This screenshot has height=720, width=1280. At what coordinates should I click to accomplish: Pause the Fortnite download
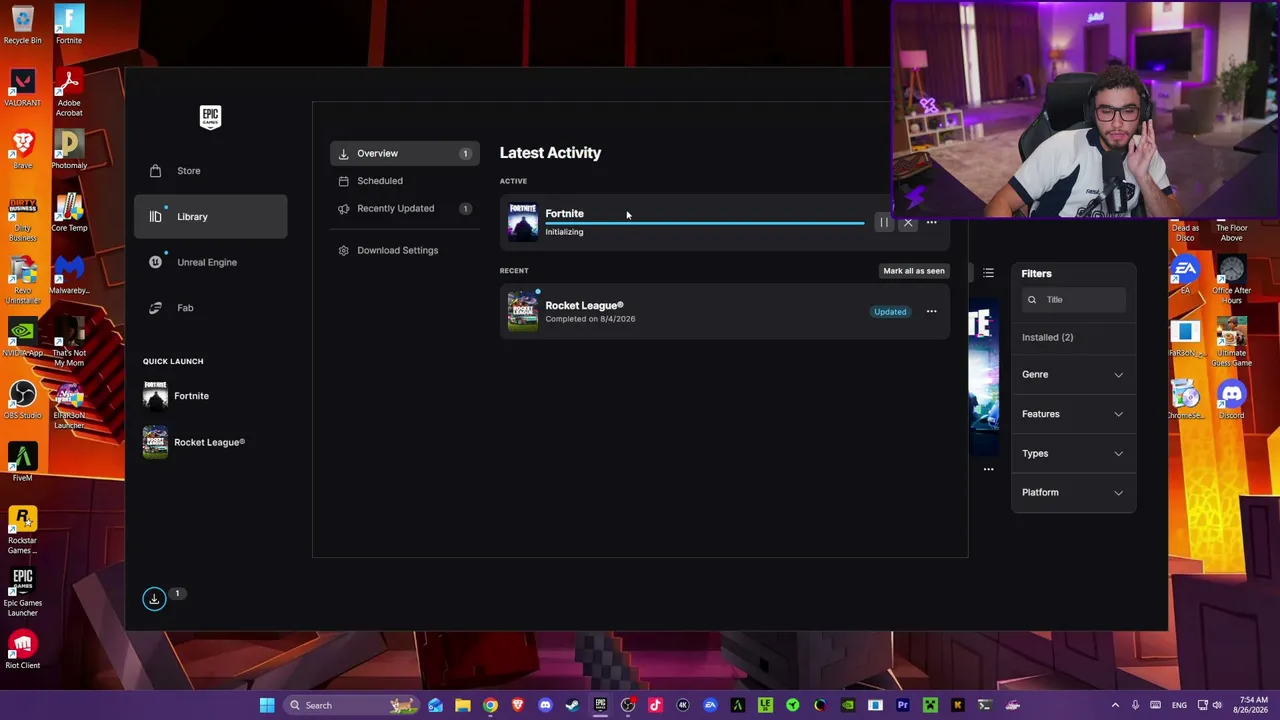pyautogui.click(x=884, y=223)
